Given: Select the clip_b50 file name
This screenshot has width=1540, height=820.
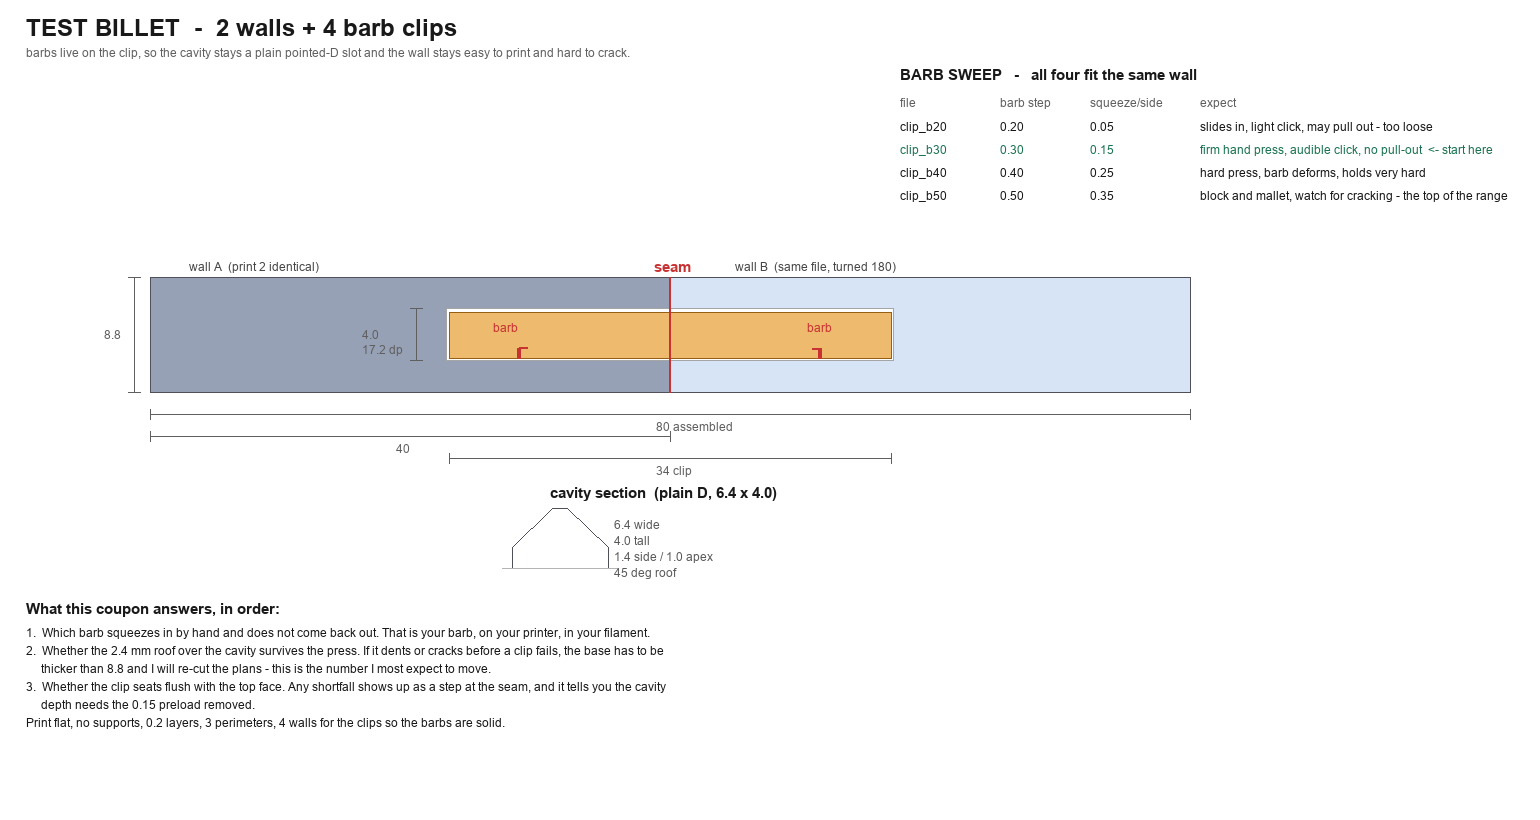Looking at the screenshot, I should click(x=923, y=196).
